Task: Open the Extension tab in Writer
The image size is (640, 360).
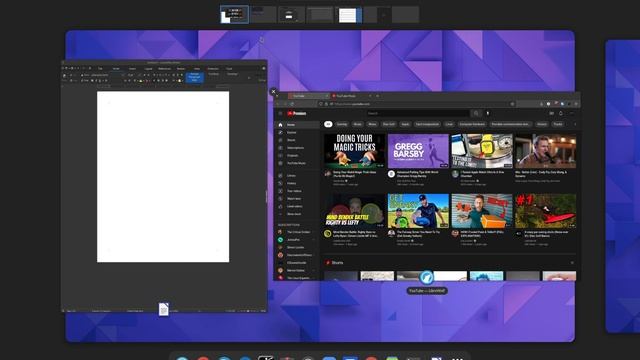Action: click(213, 69)
